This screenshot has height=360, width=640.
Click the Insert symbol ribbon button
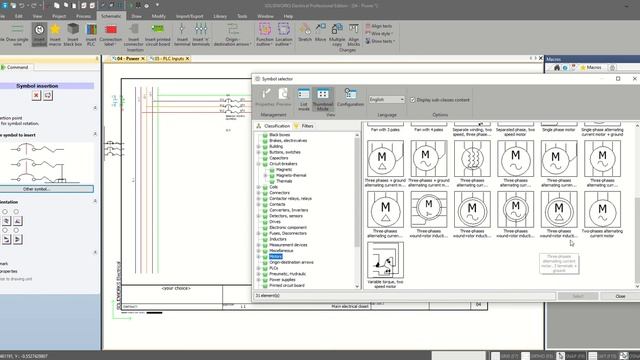39,34
